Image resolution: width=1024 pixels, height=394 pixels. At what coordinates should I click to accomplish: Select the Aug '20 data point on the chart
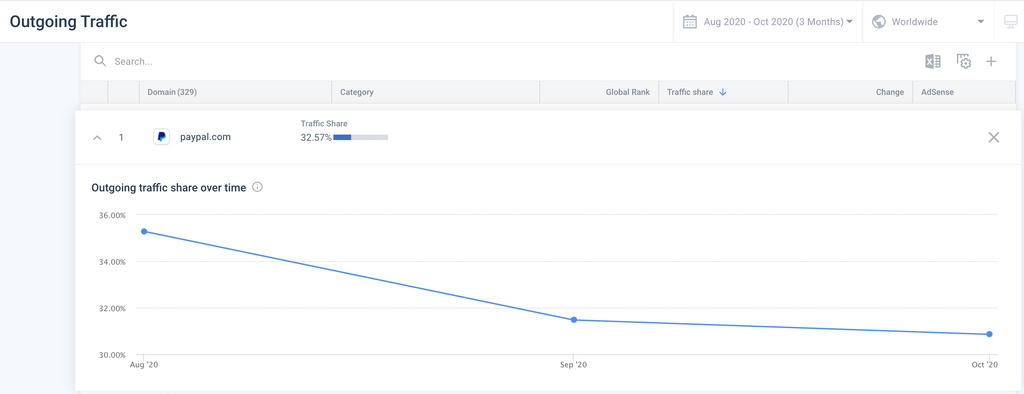click(144, 231)
